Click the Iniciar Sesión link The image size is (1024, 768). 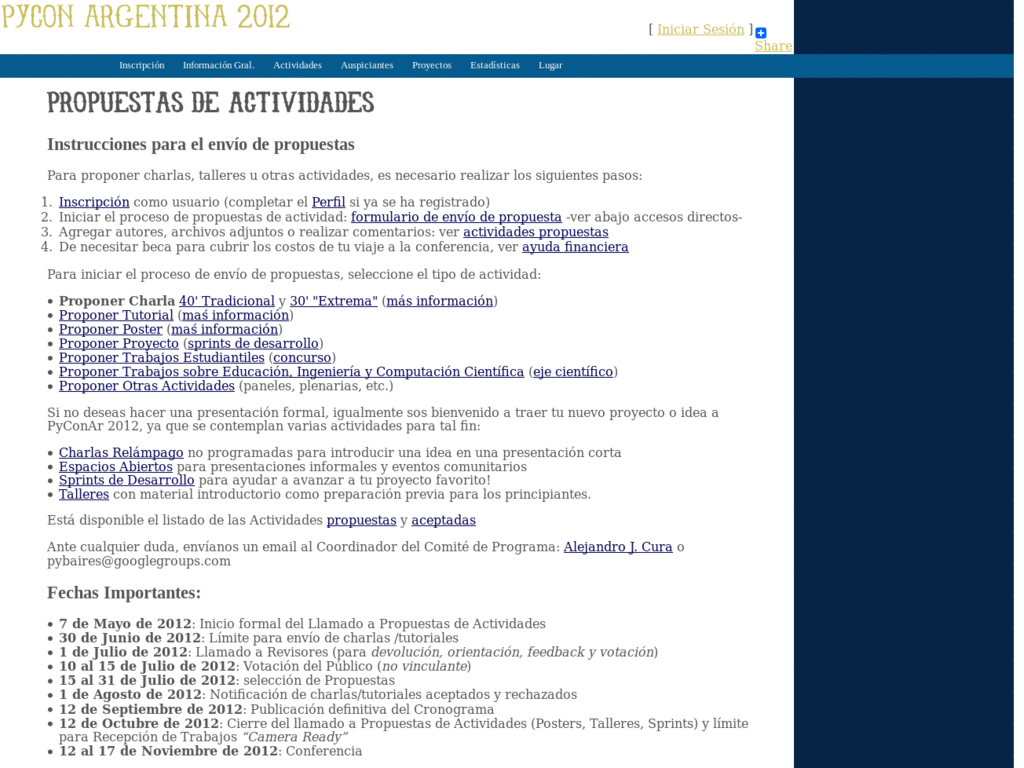pos(700,29)
